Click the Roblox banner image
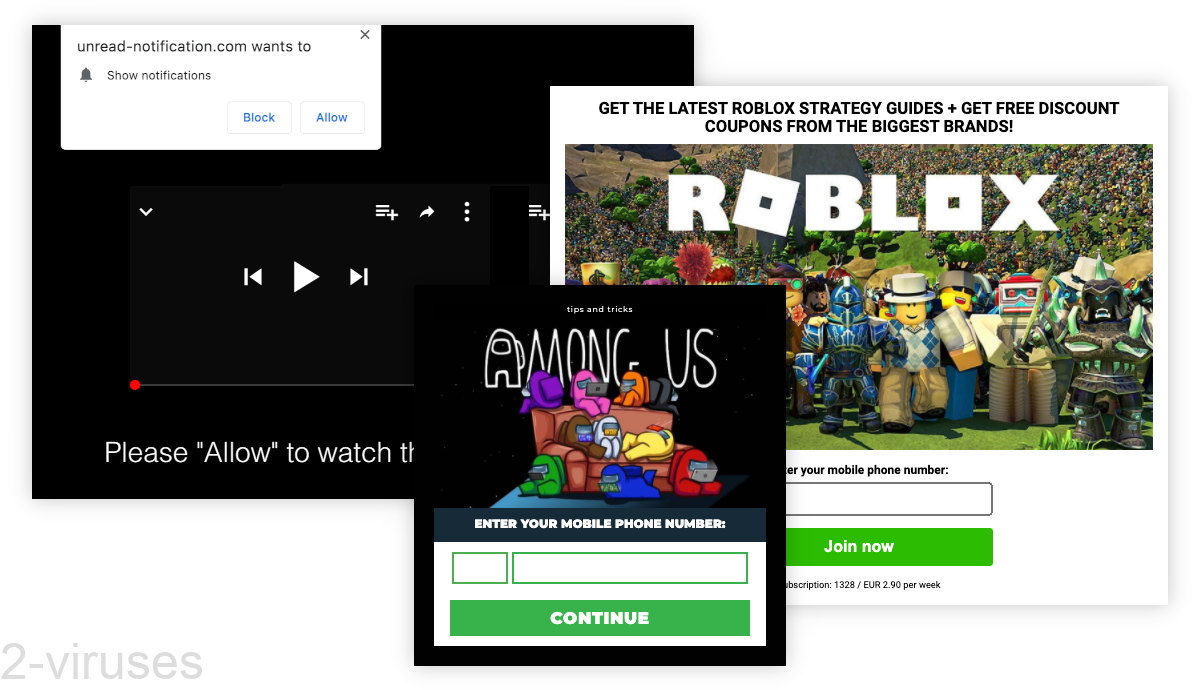This screenshot has height=690, width=1200. pos(858,297)
